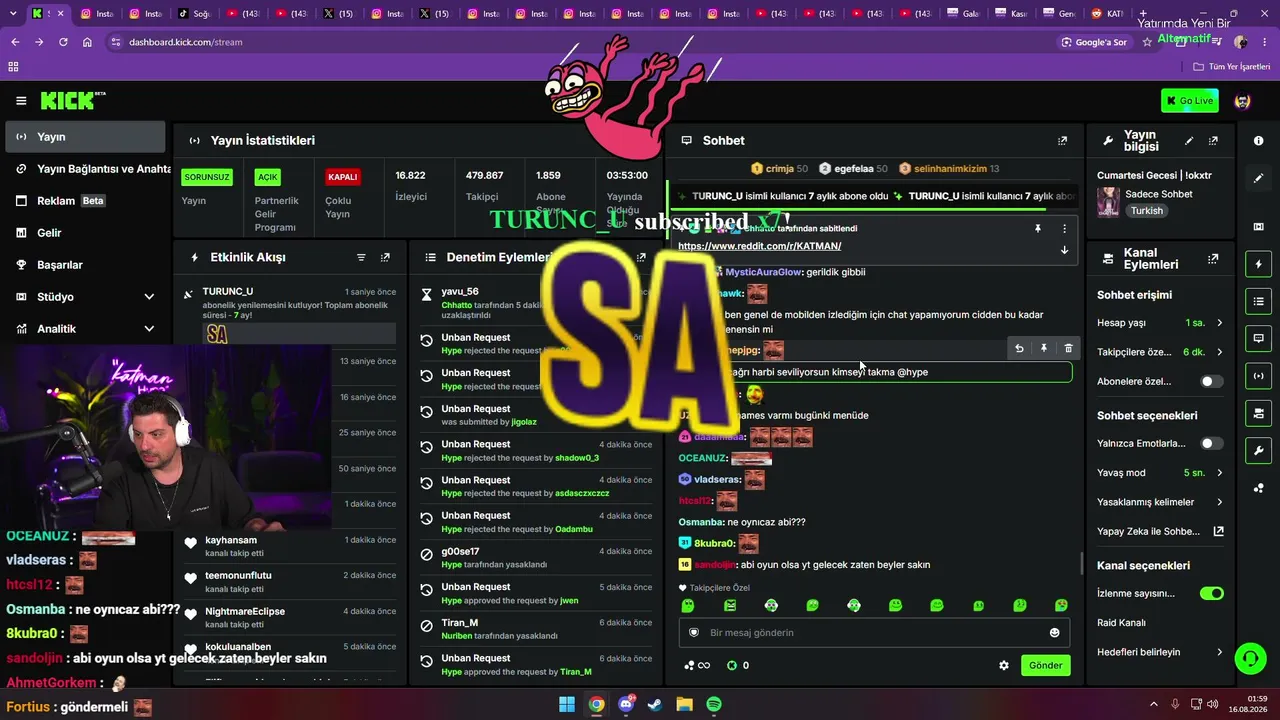This screenshot has width=1280, height=720.
Task: Disable the İzlenme sayısını switch
Action: click(1211, 593)
